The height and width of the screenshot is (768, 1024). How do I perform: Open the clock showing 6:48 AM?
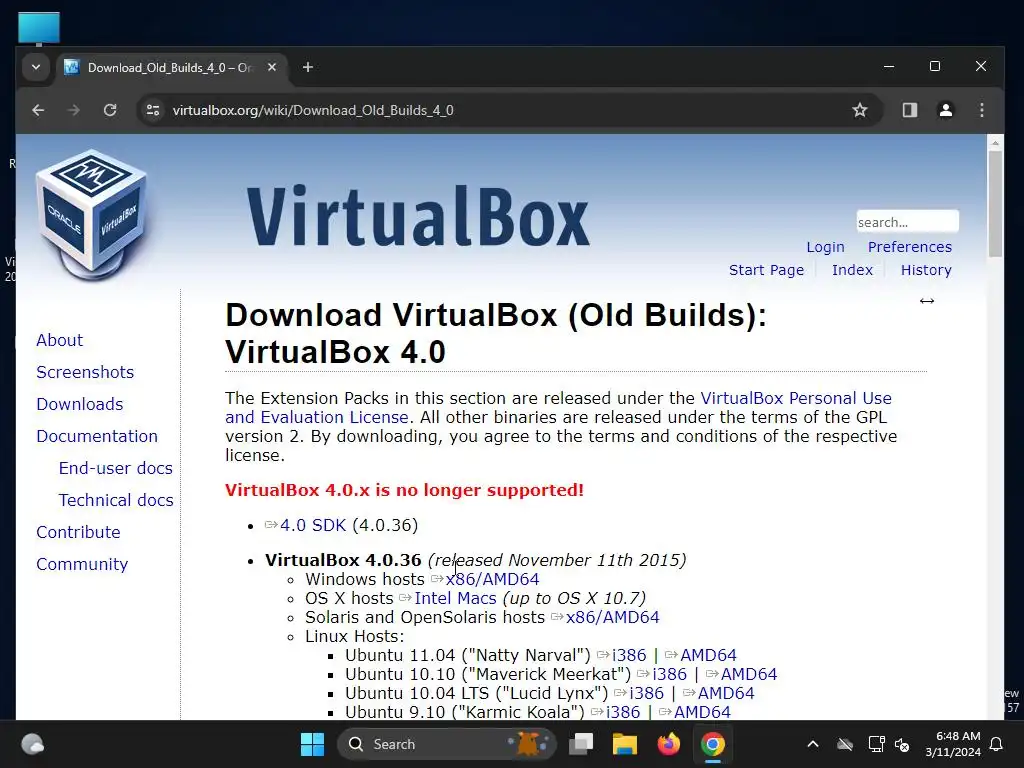click(953, 744)
